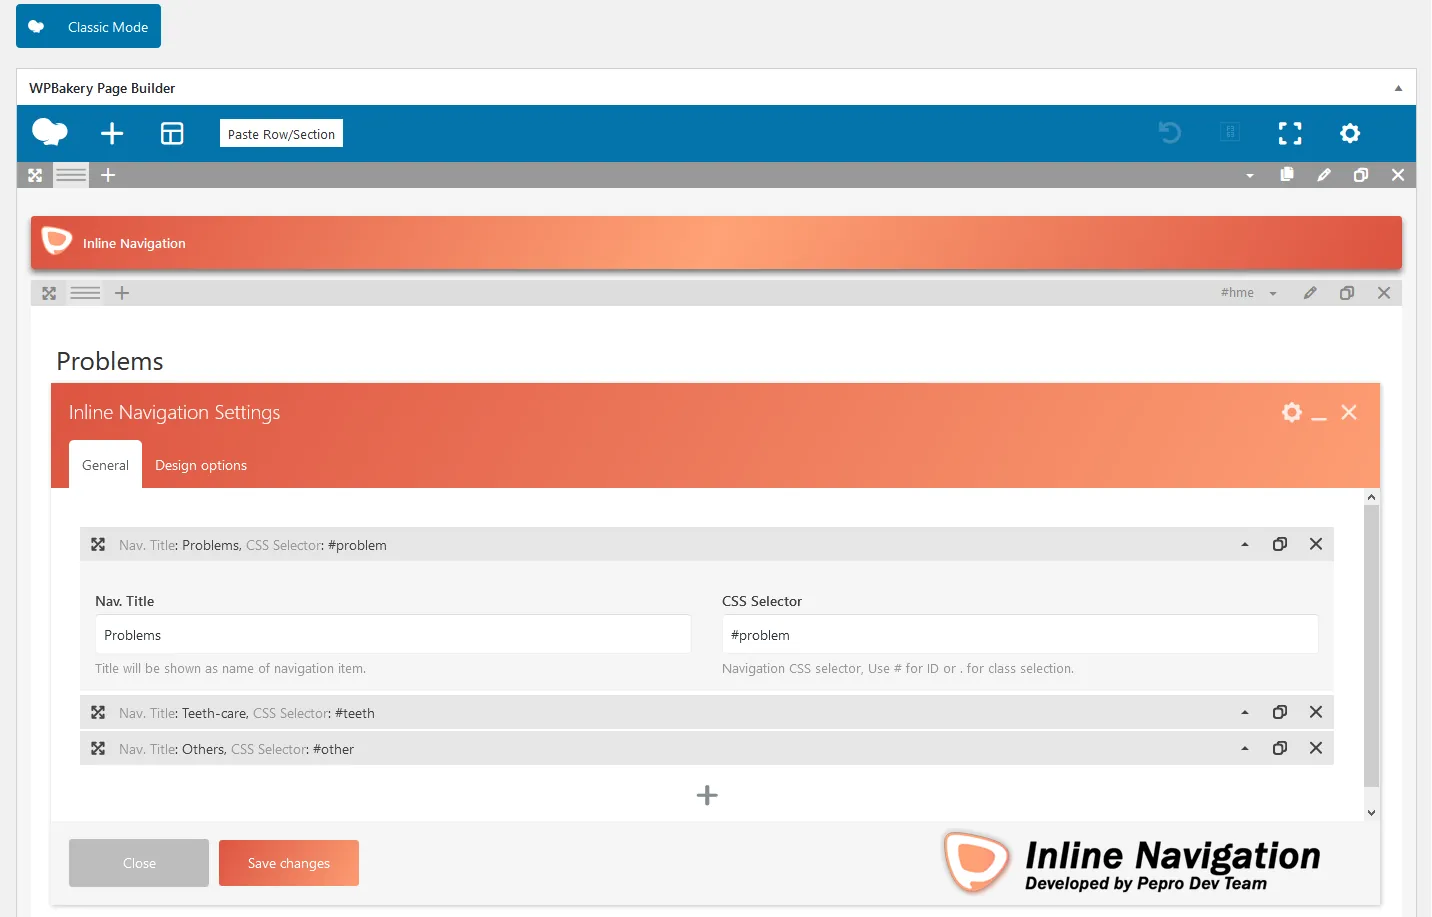
Task: Edit the outer row with the pencil
Action: 1324,175
